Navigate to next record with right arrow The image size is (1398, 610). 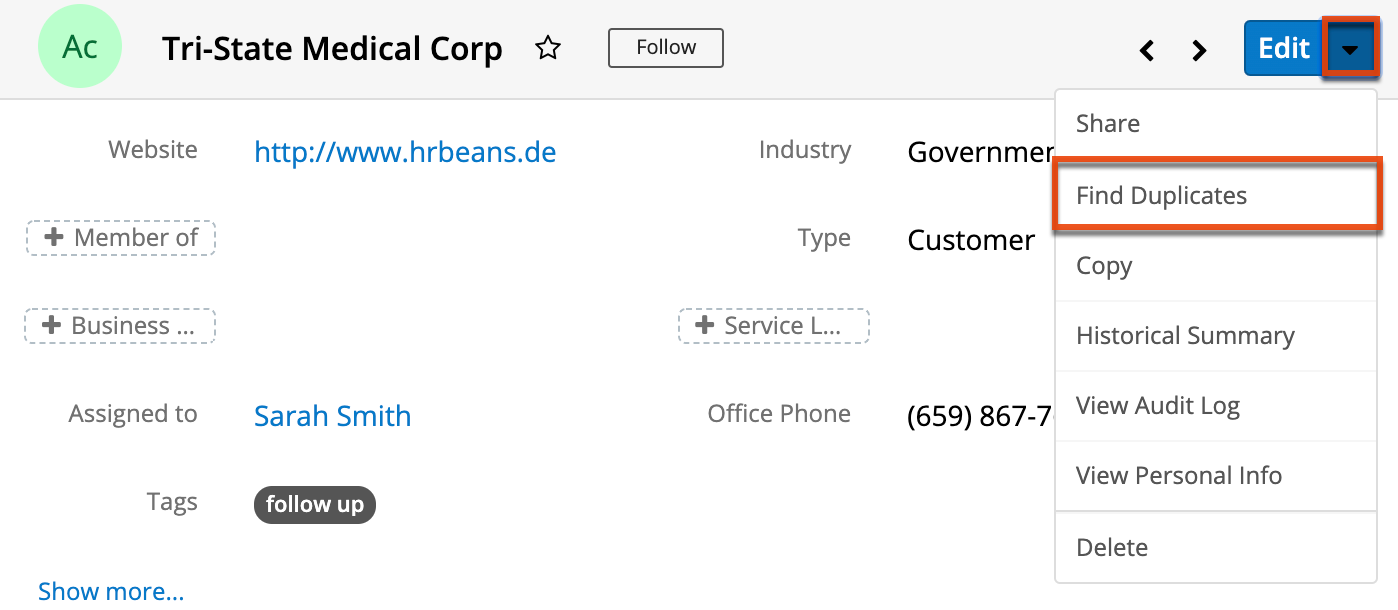point(1199,49)
